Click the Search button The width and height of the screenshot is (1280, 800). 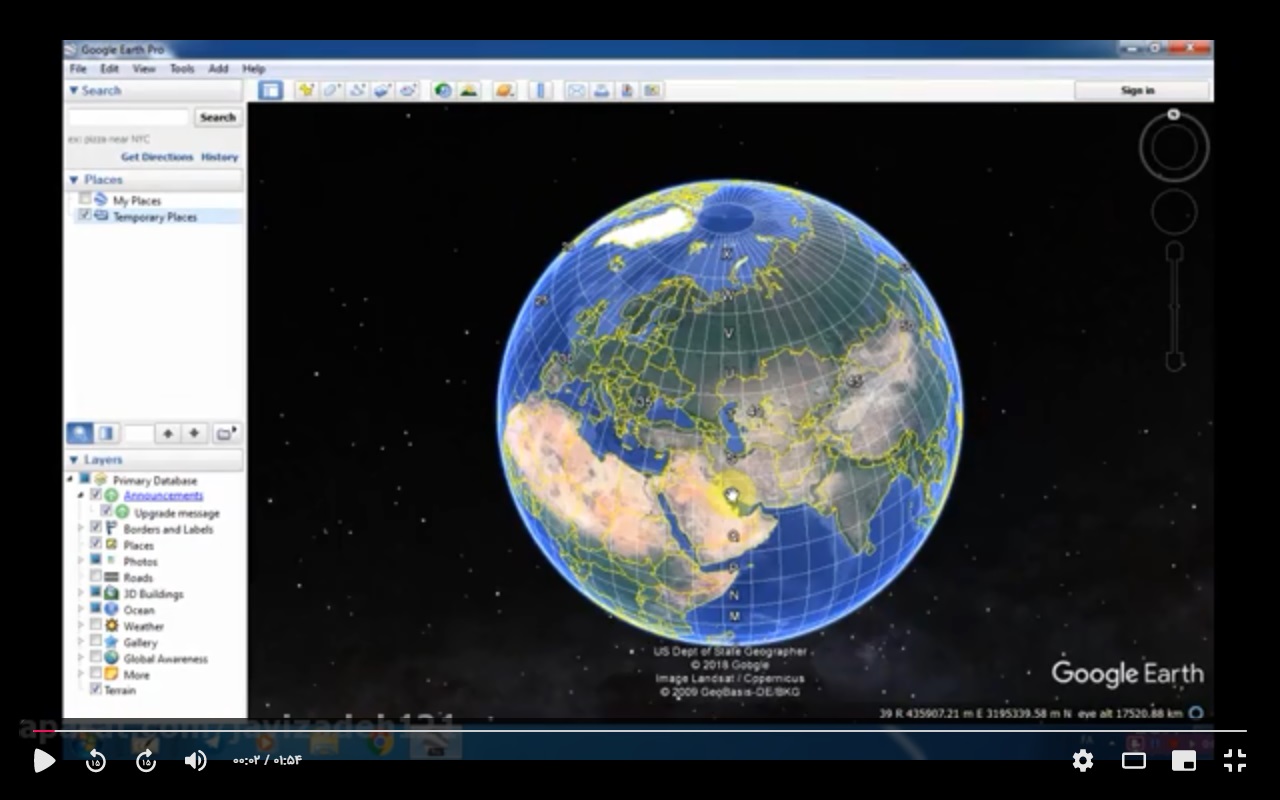click(217, 117)
